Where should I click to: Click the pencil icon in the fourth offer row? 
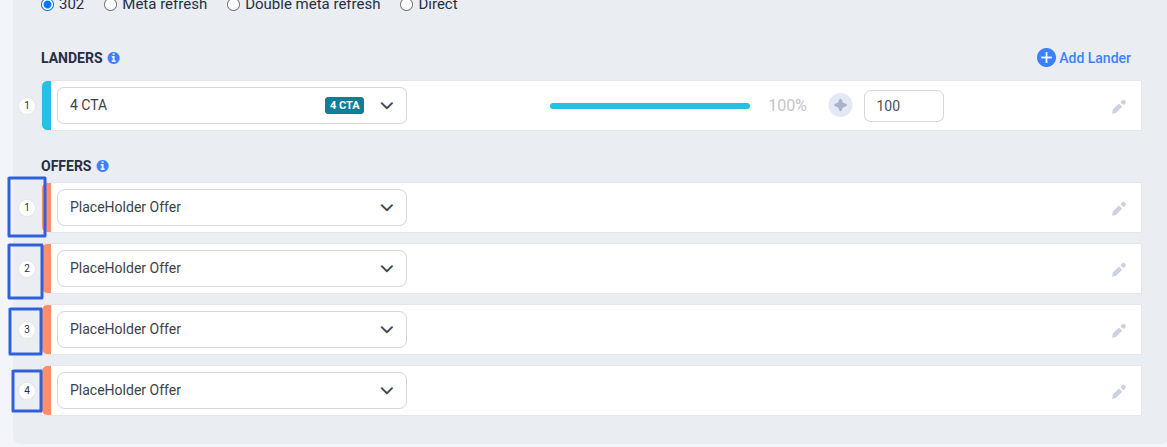[x=1119, y=391]
